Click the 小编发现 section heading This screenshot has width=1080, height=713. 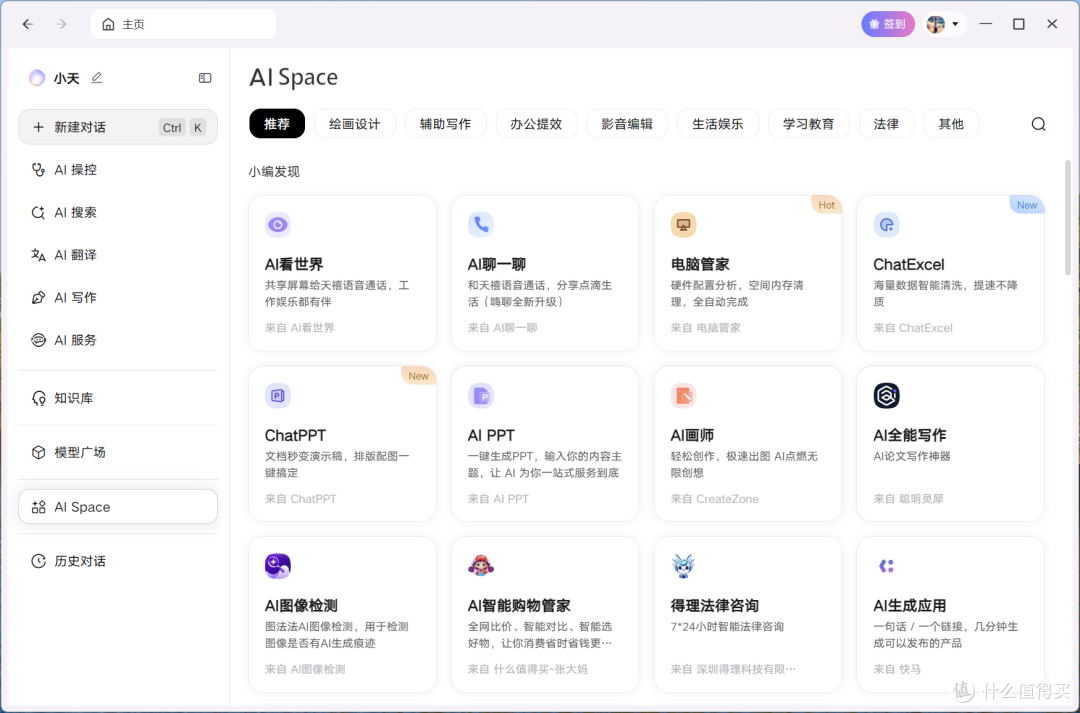point(274,172)
